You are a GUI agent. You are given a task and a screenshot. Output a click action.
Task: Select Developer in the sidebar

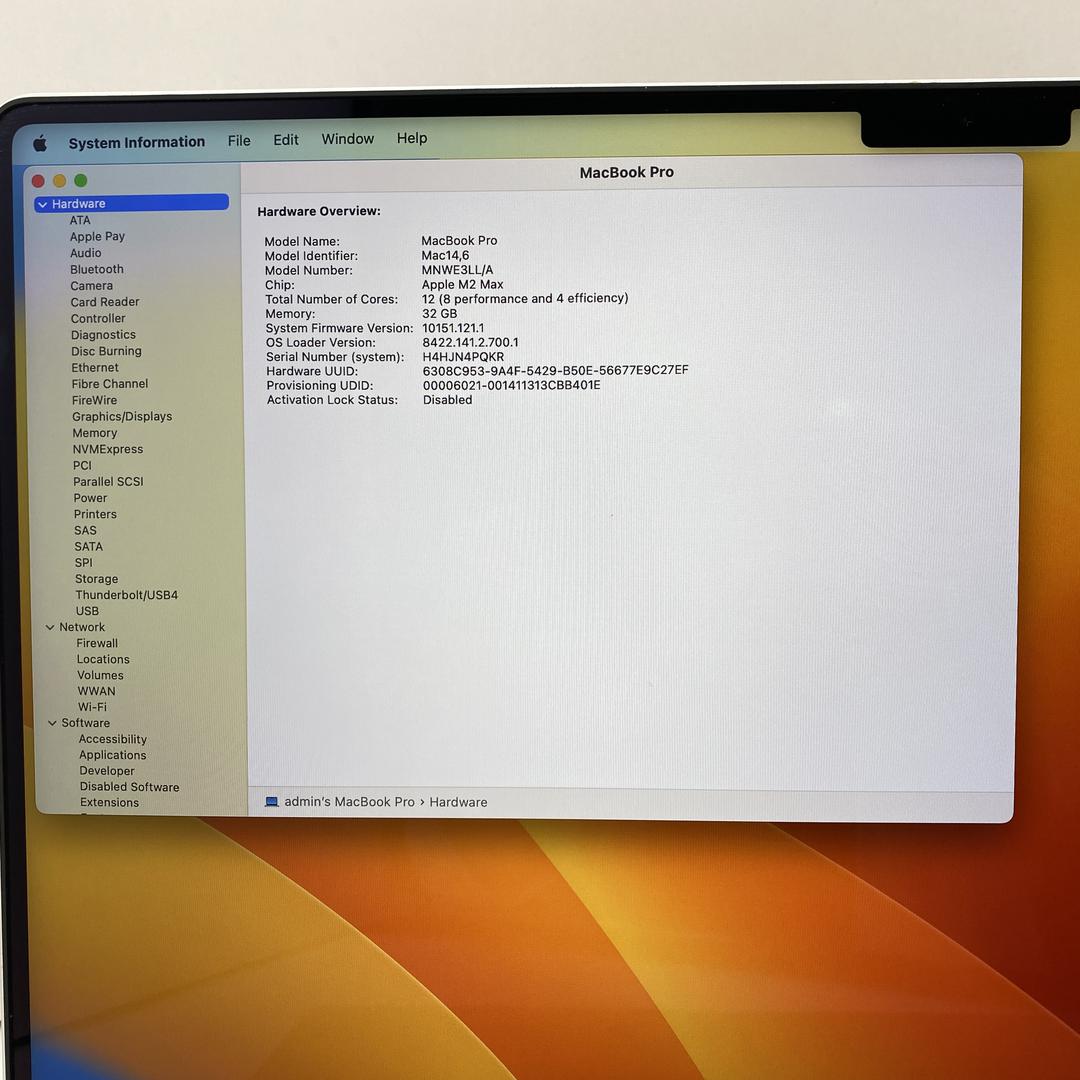click(107, 771)
